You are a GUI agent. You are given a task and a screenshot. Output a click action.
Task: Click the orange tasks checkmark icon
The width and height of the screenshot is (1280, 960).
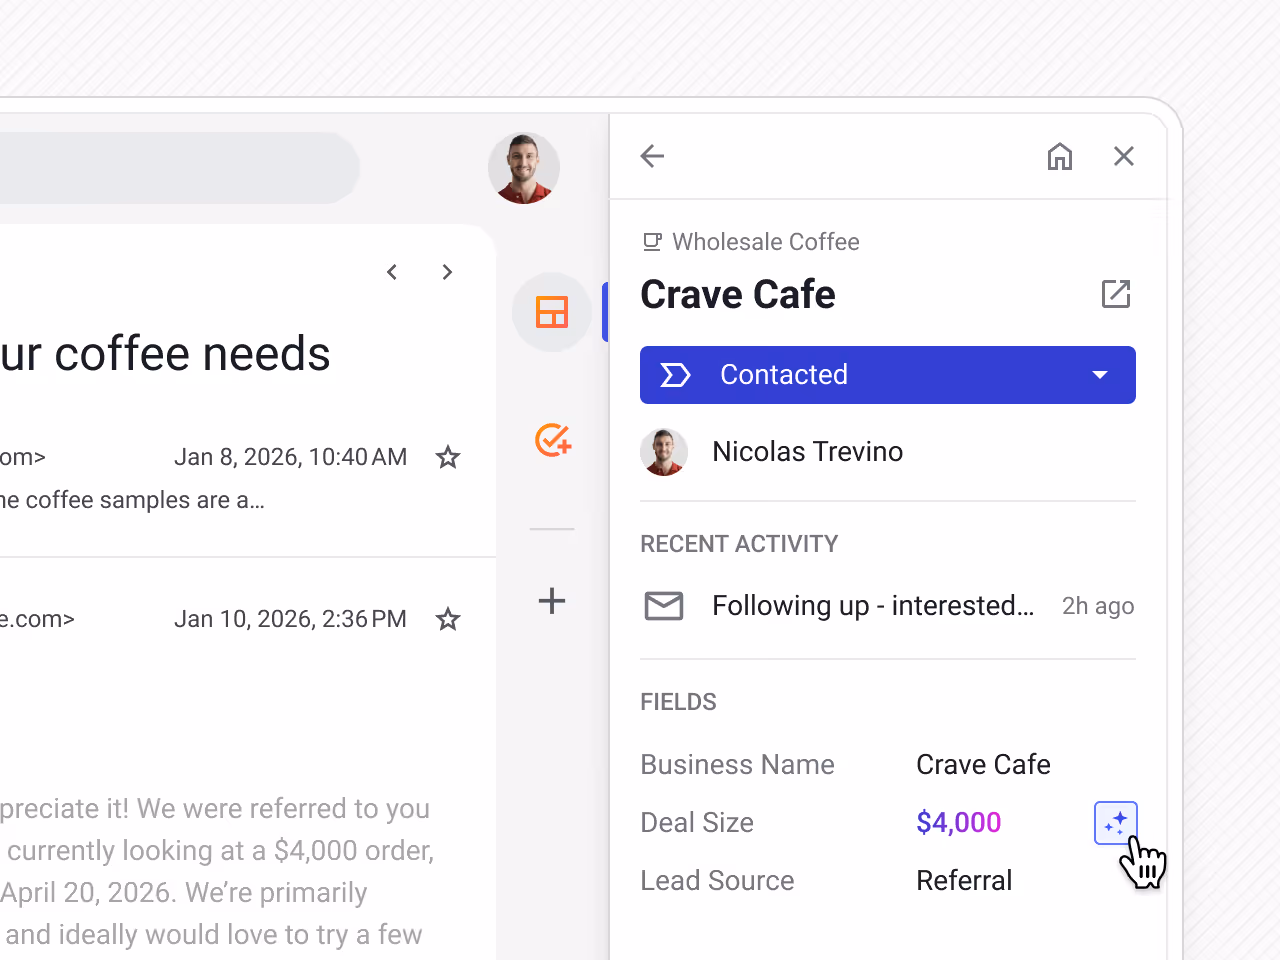click(x=551, y=440)
